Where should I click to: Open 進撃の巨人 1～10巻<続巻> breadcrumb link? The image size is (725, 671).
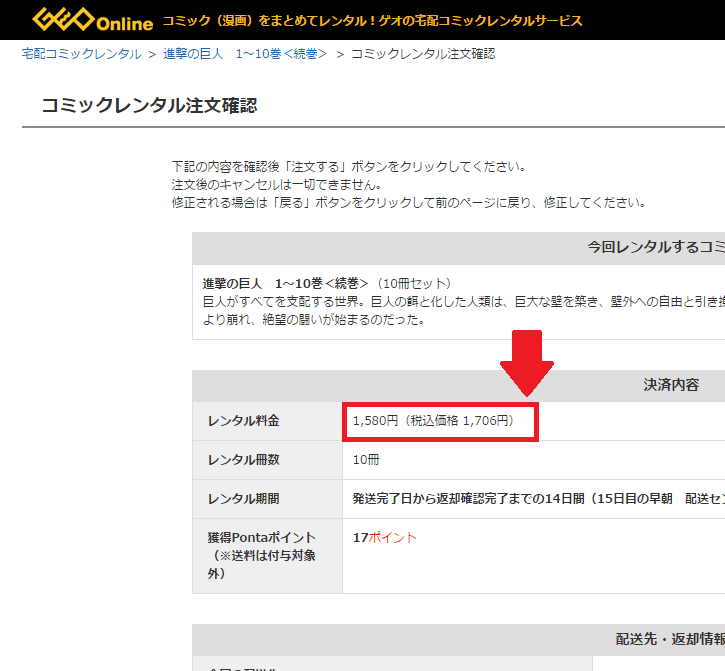click(245, 54)
